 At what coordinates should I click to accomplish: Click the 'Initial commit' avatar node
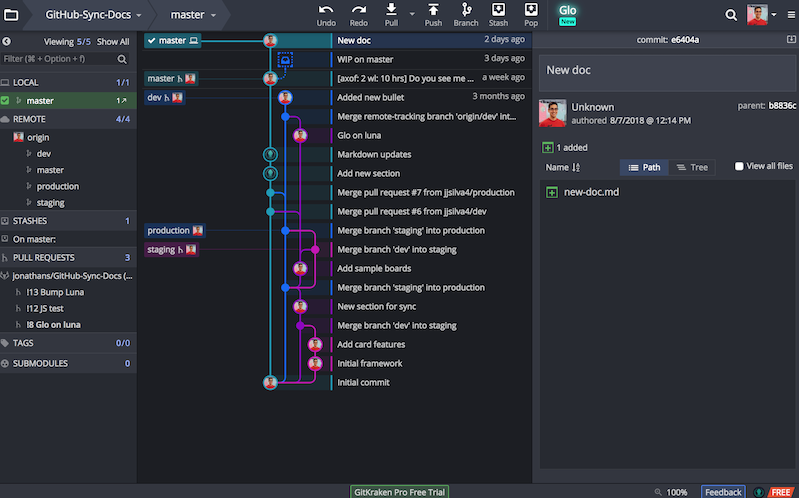pyautogui.click(x=270, y=382)
